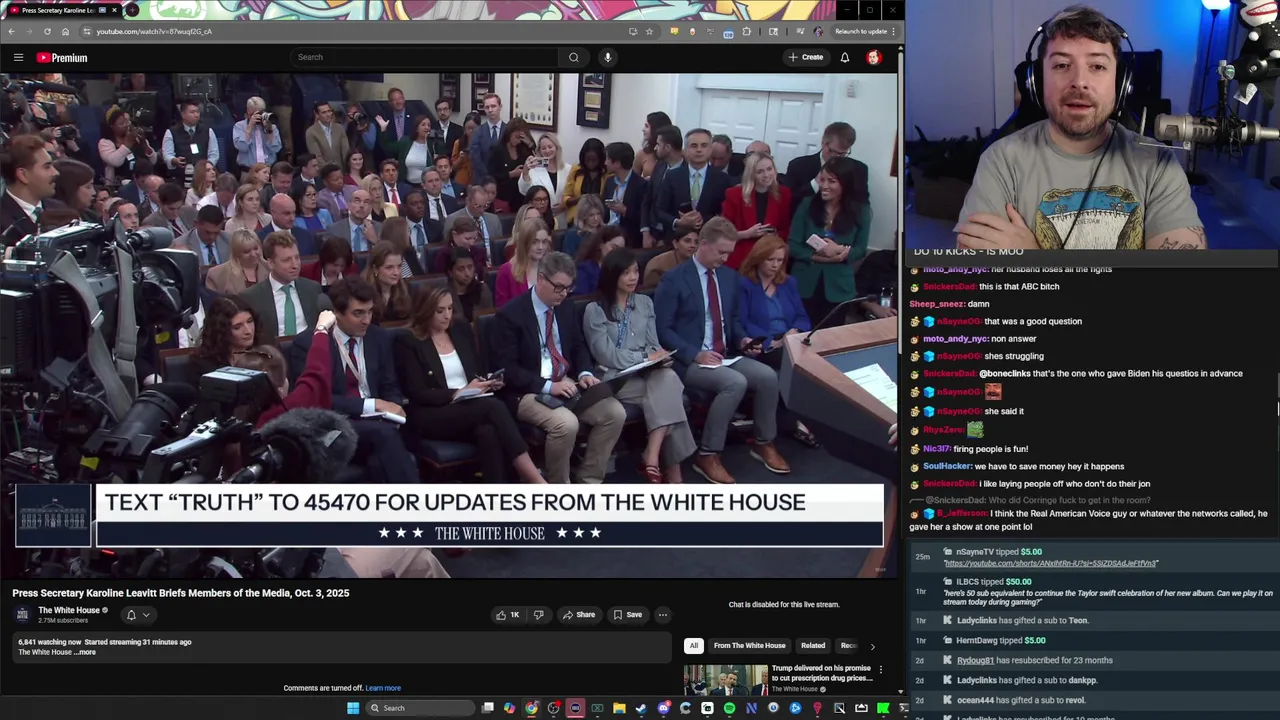The image size is (1280, 720).
Task: Click the video title text
Action: [181, 593]
